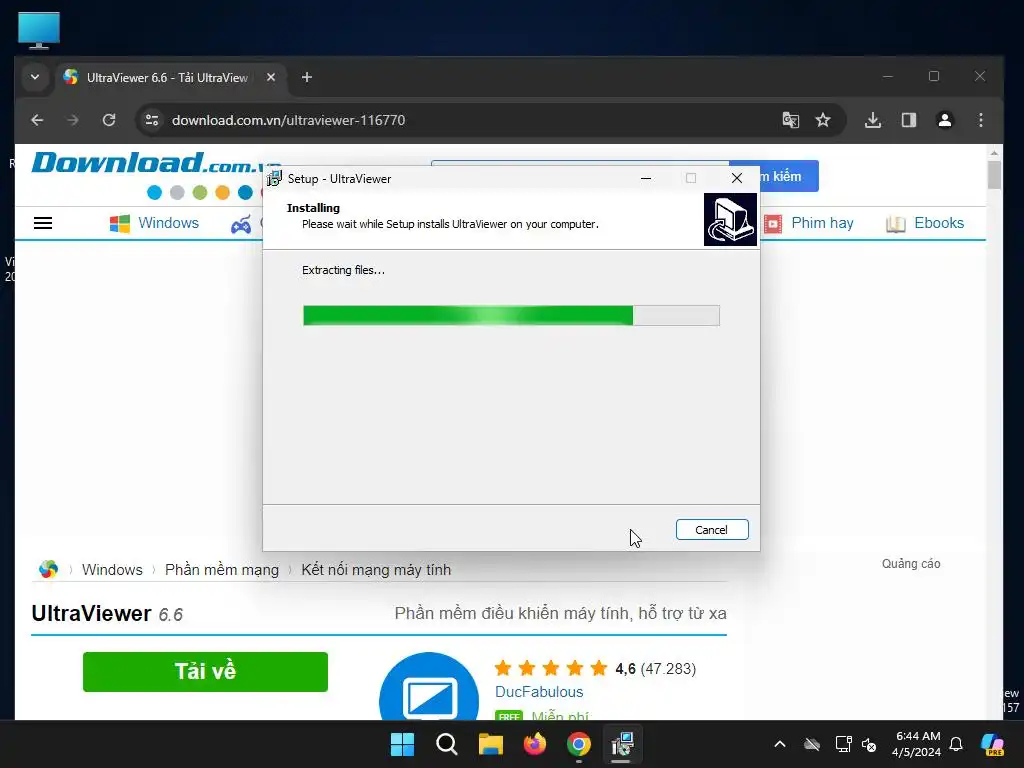Open Windows breadcrumb link

click(x=112, y=569)
